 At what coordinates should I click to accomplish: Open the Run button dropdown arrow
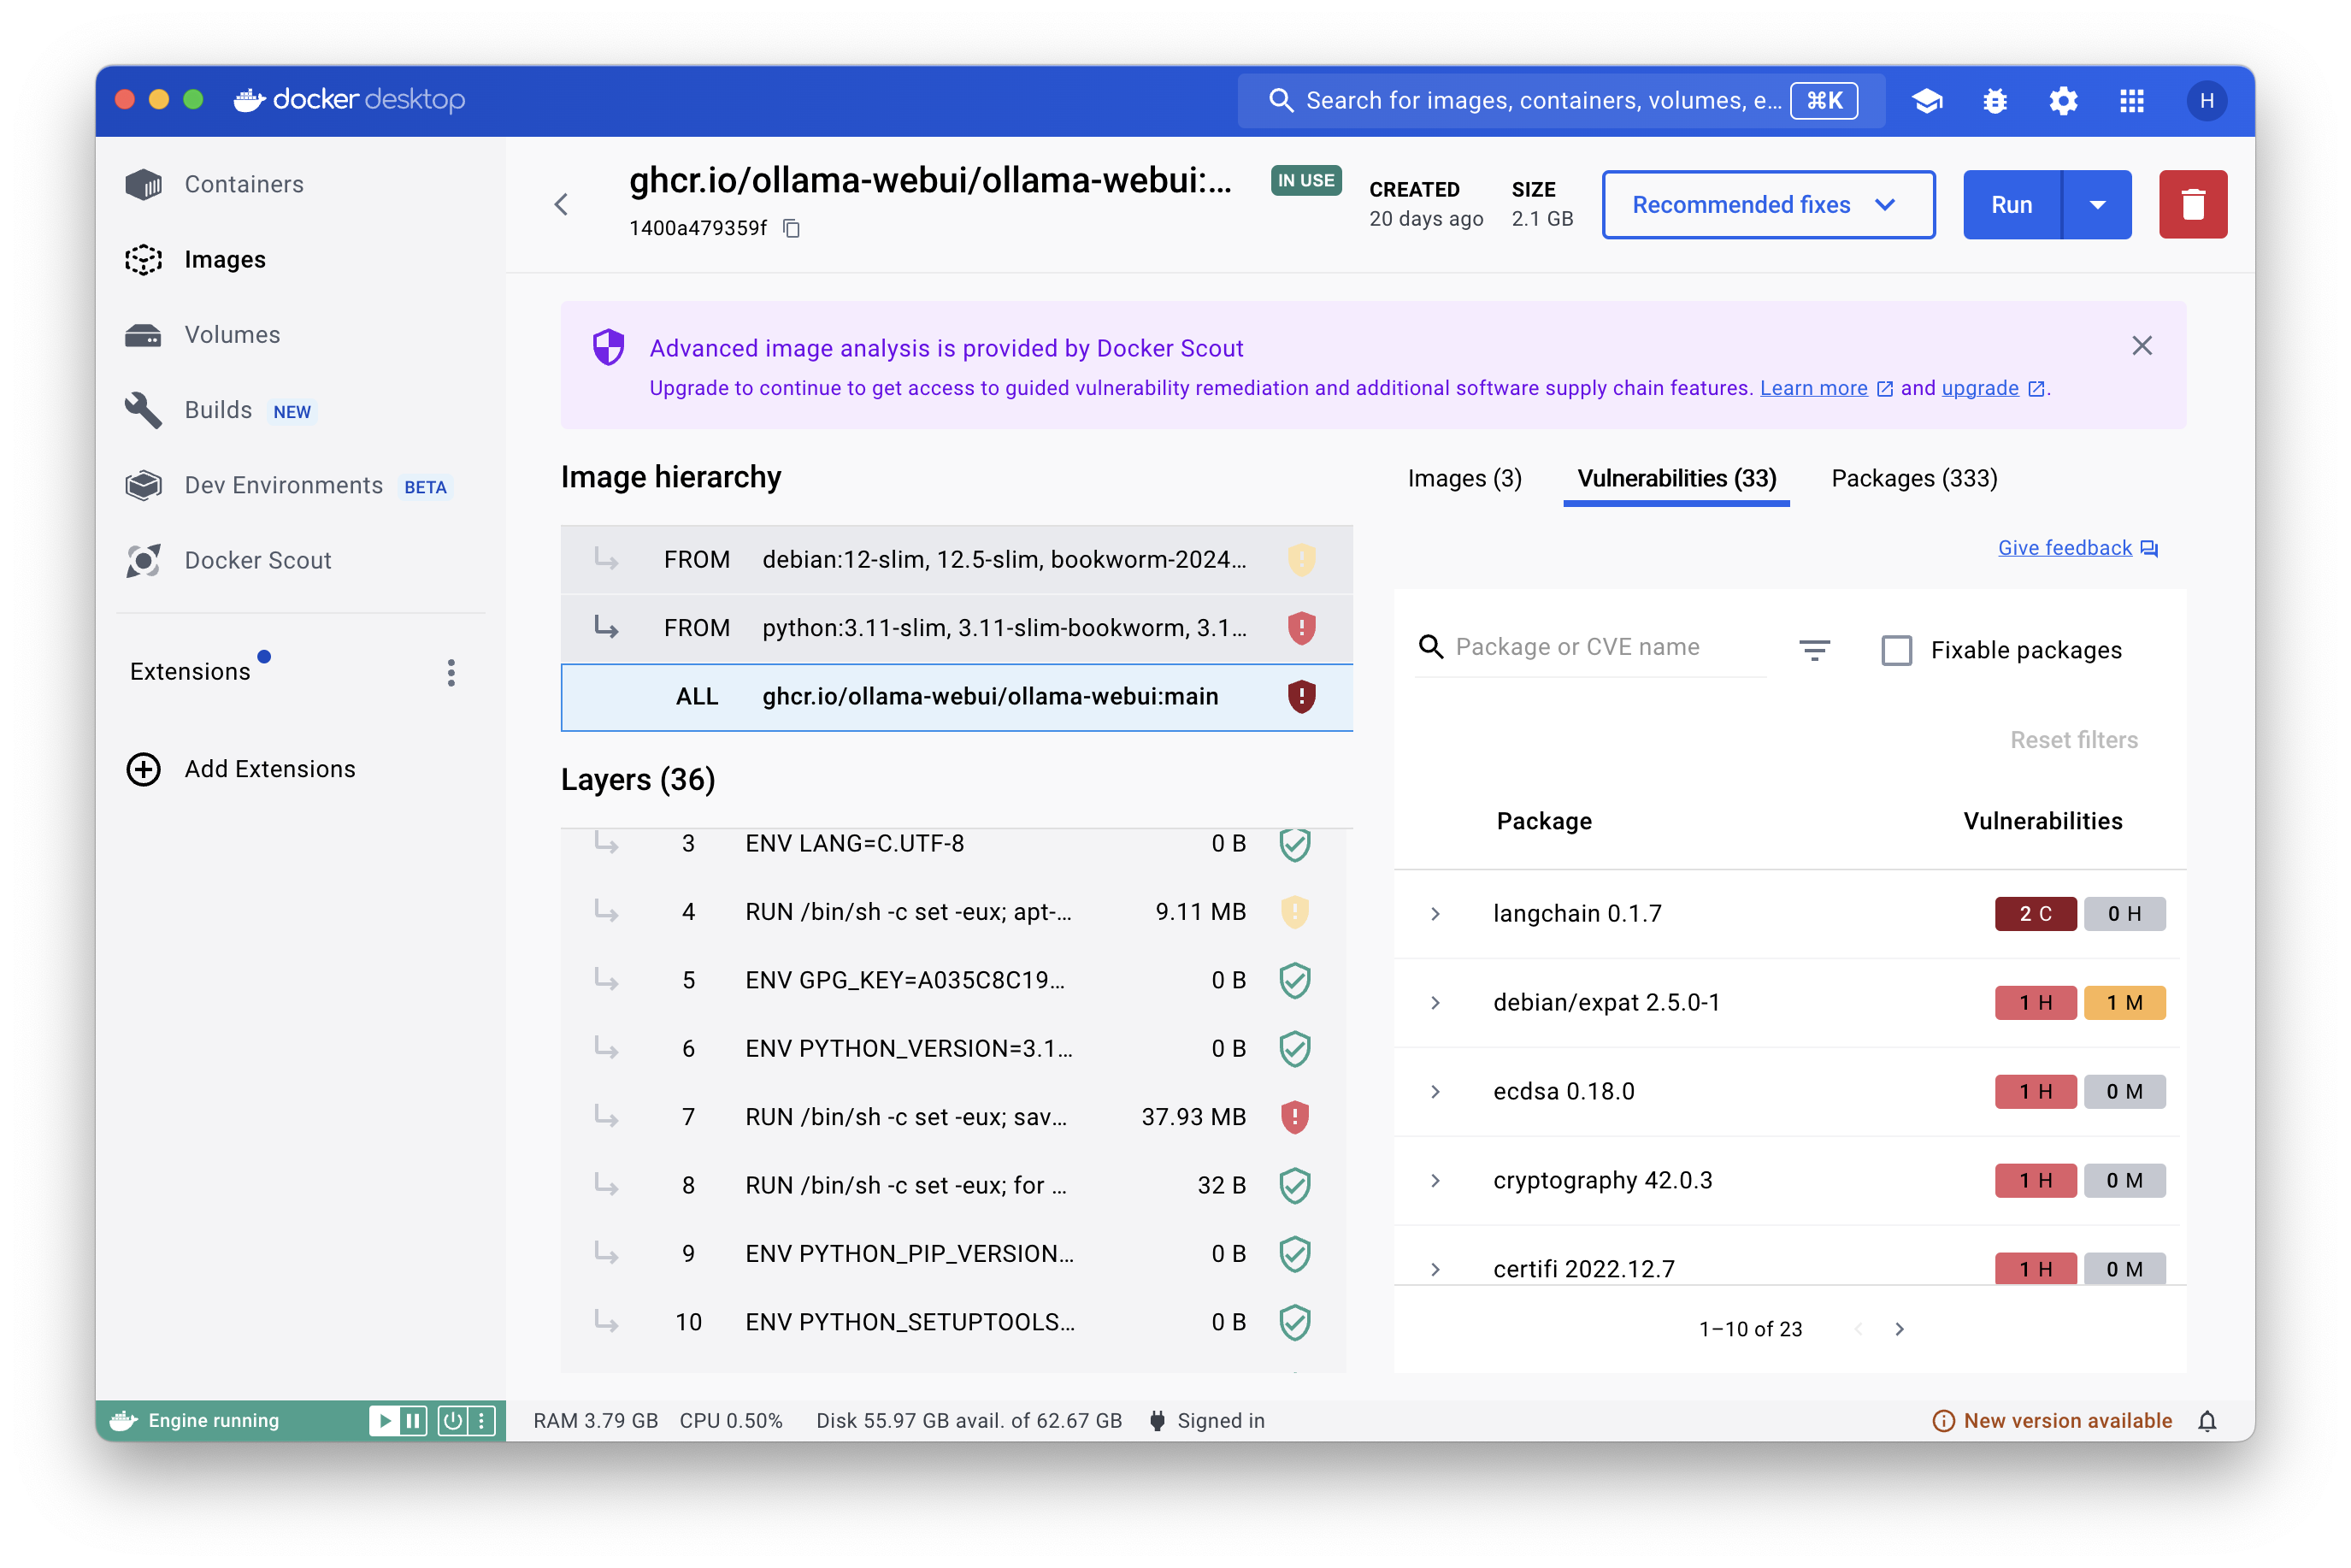[2097, 205]
